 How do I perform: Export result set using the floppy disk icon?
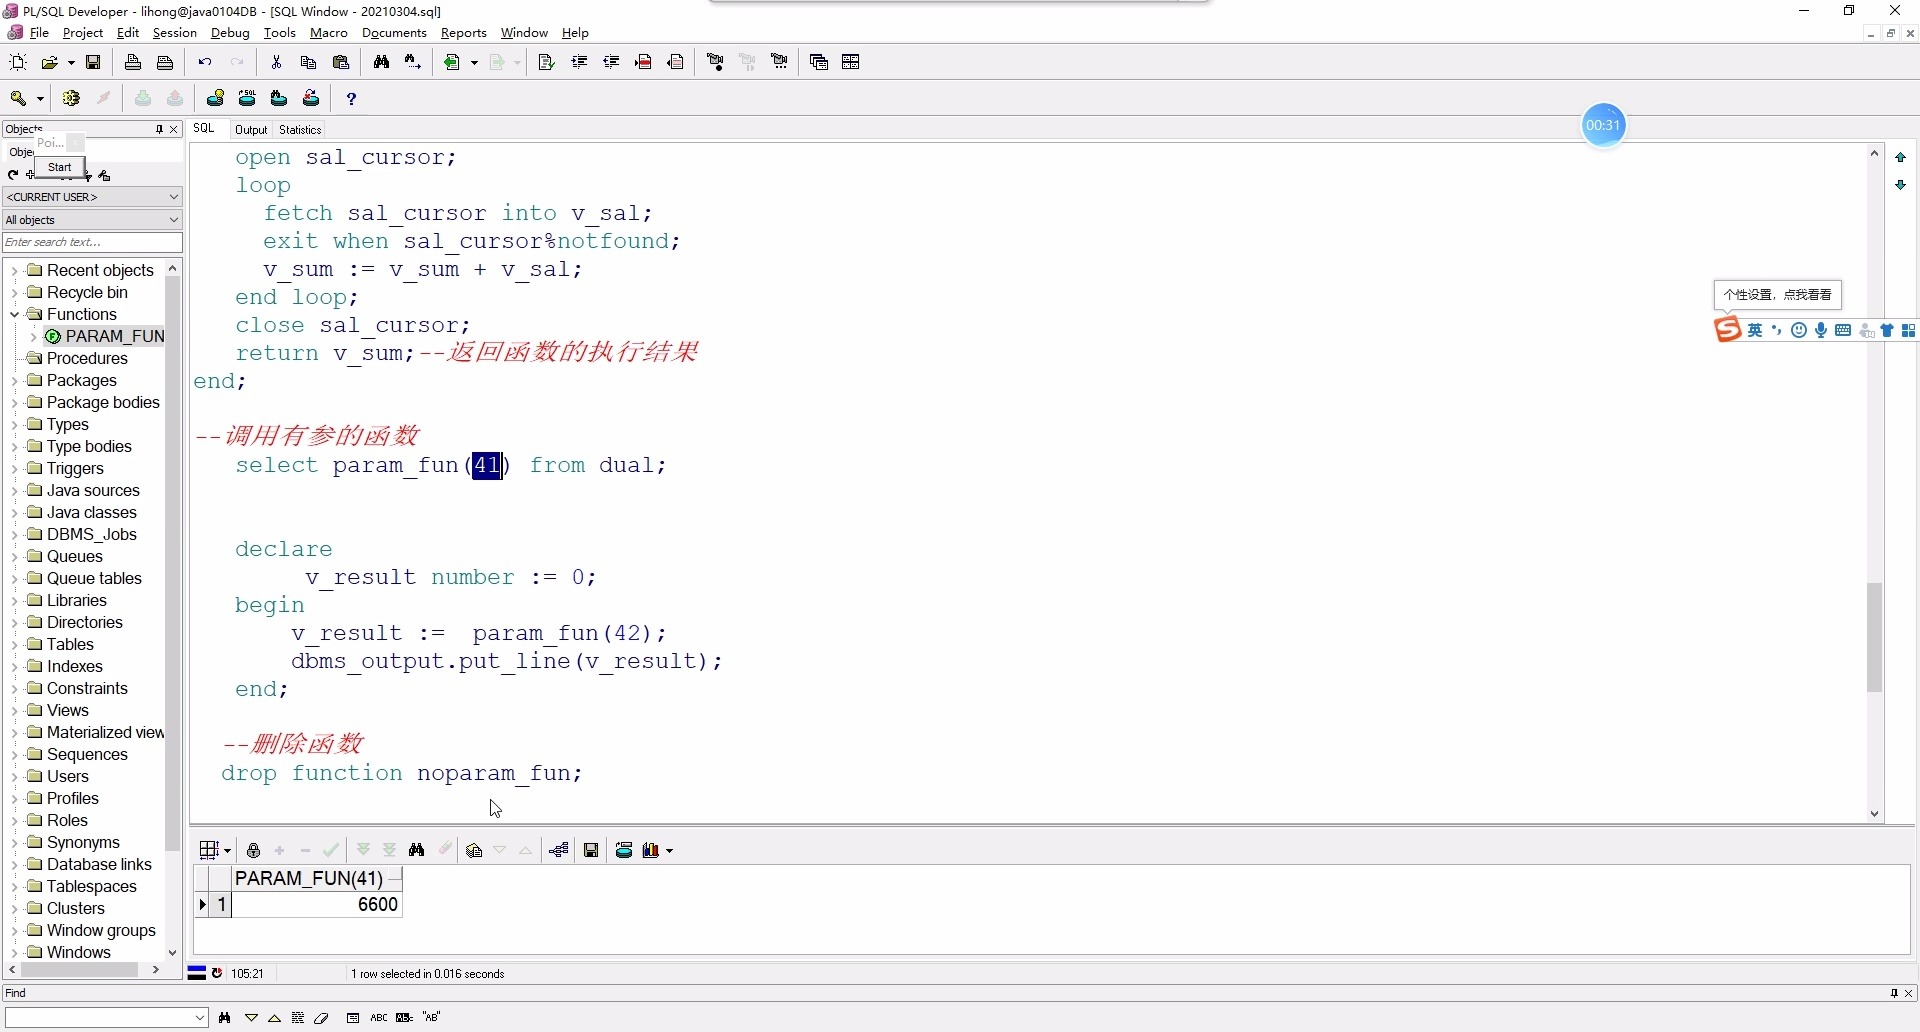(x=592, y=850)
